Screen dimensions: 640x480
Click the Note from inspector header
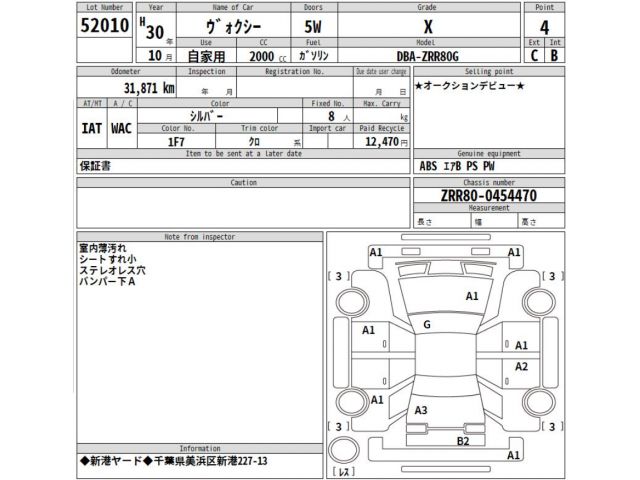tap(200, 237)
